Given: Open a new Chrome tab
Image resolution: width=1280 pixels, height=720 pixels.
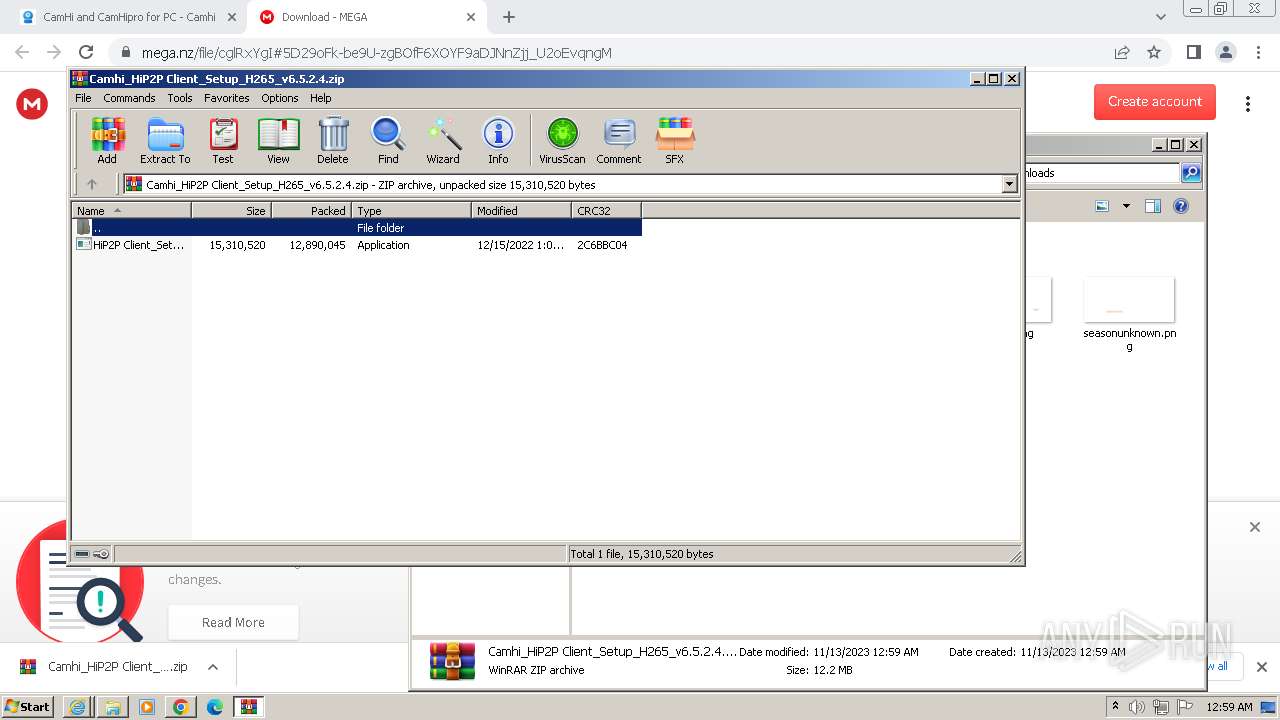Looking at the screenshot, I should pyautogui.click(x=509, y=17).
